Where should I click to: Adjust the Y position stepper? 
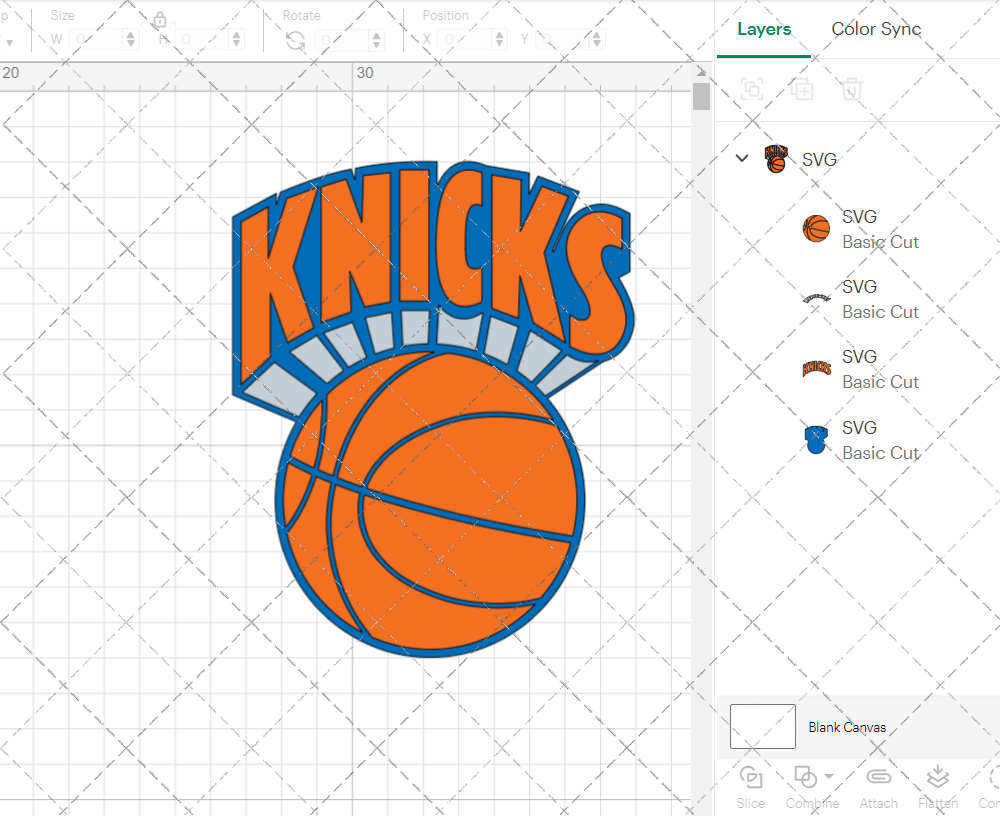pyautogui.click(x=597, y=40)
